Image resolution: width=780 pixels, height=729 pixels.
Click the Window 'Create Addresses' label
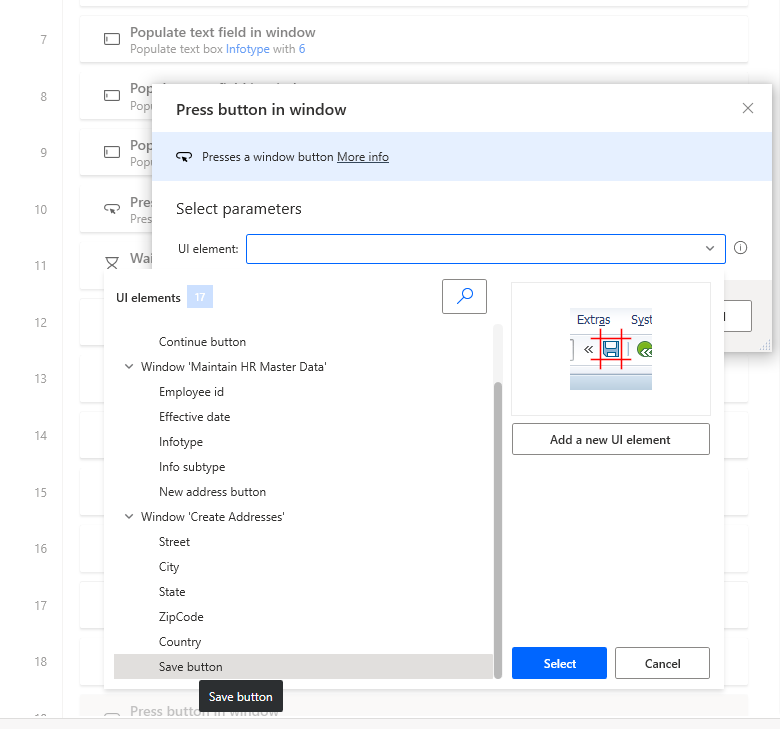[213, 517]
